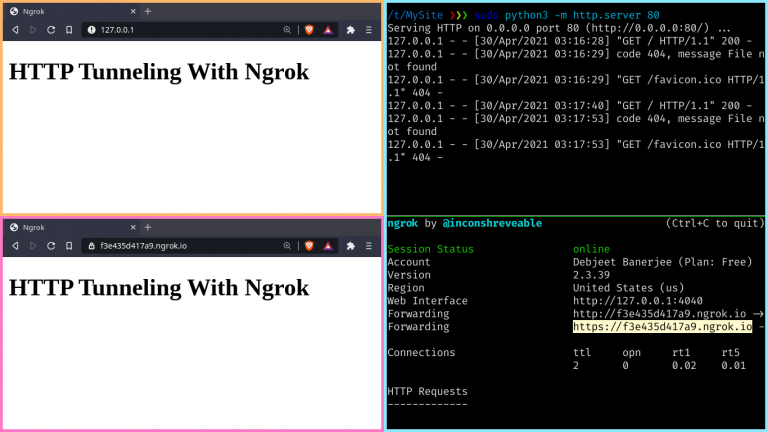Open the extensions puzzle icon in the 127.0.0.1 window
The height and width of the screenshot is (432, 768).
(x=351, y=30)
